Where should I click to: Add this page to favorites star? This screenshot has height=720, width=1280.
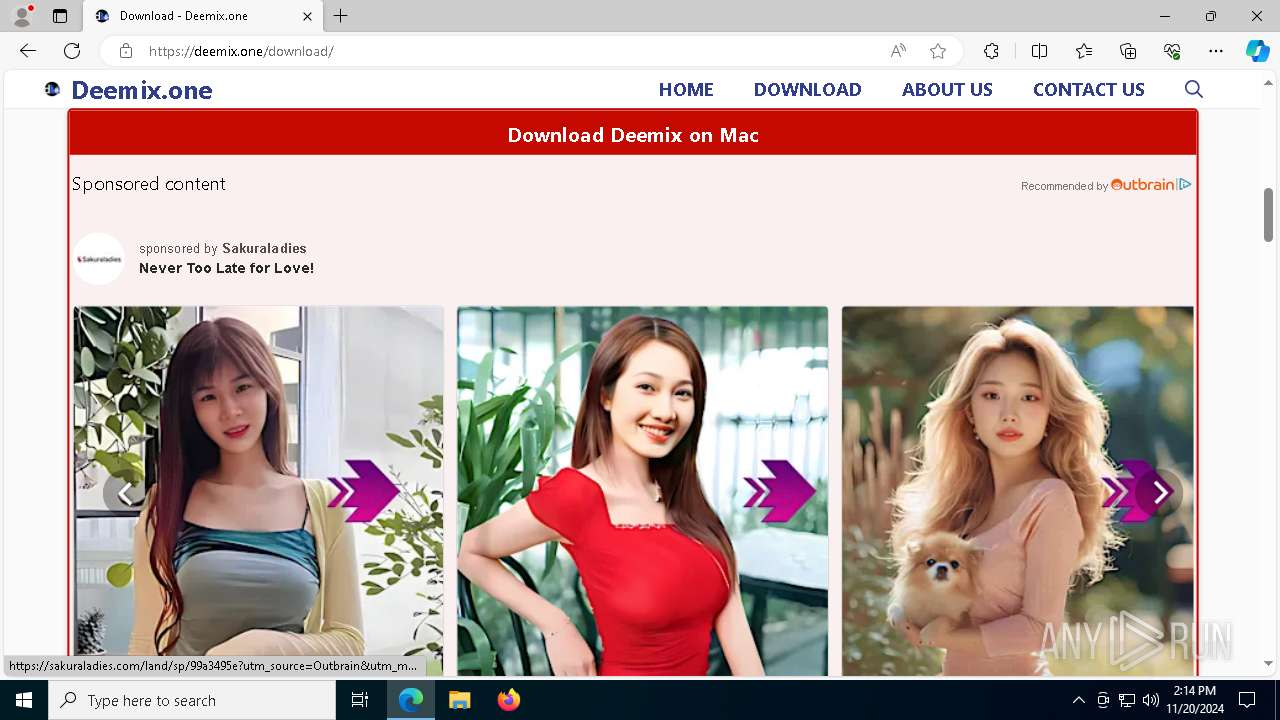[938, 51]
